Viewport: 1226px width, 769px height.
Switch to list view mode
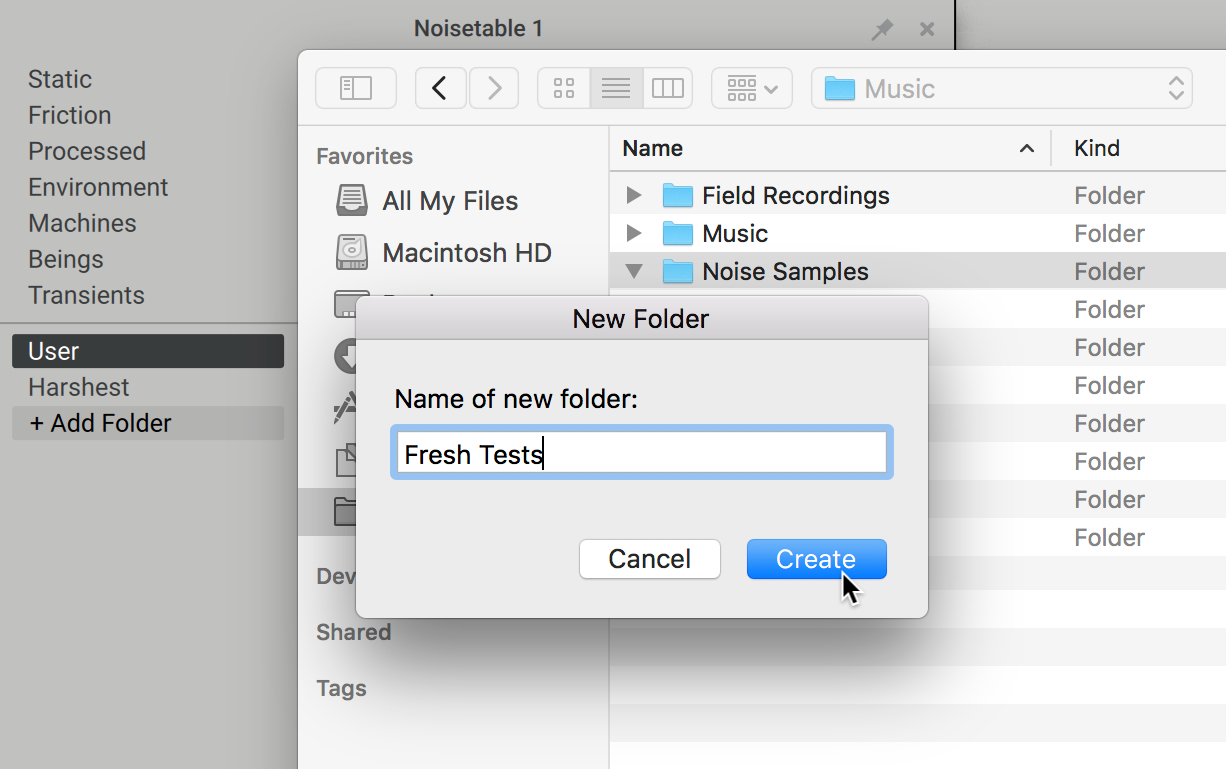[x=615, y=88]
